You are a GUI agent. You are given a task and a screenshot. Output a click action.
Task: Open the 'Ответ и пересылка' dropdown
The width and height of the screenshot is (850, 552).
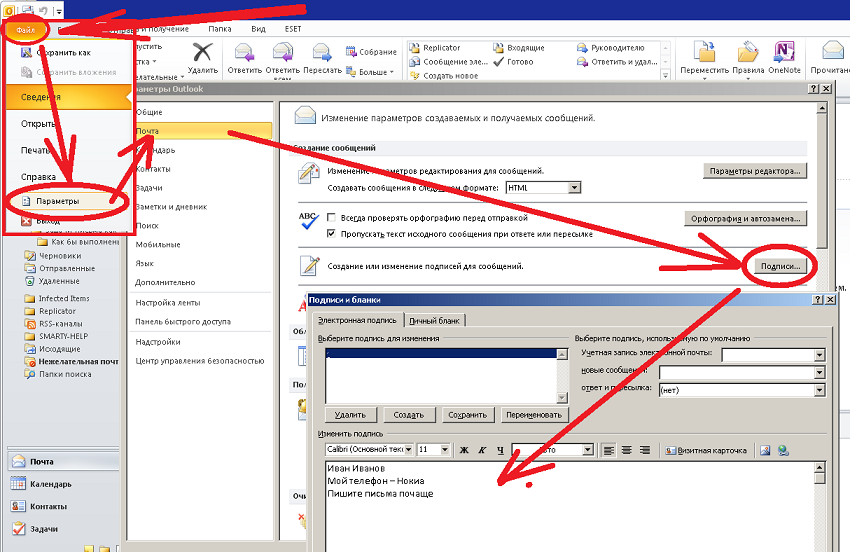point(819,390)
